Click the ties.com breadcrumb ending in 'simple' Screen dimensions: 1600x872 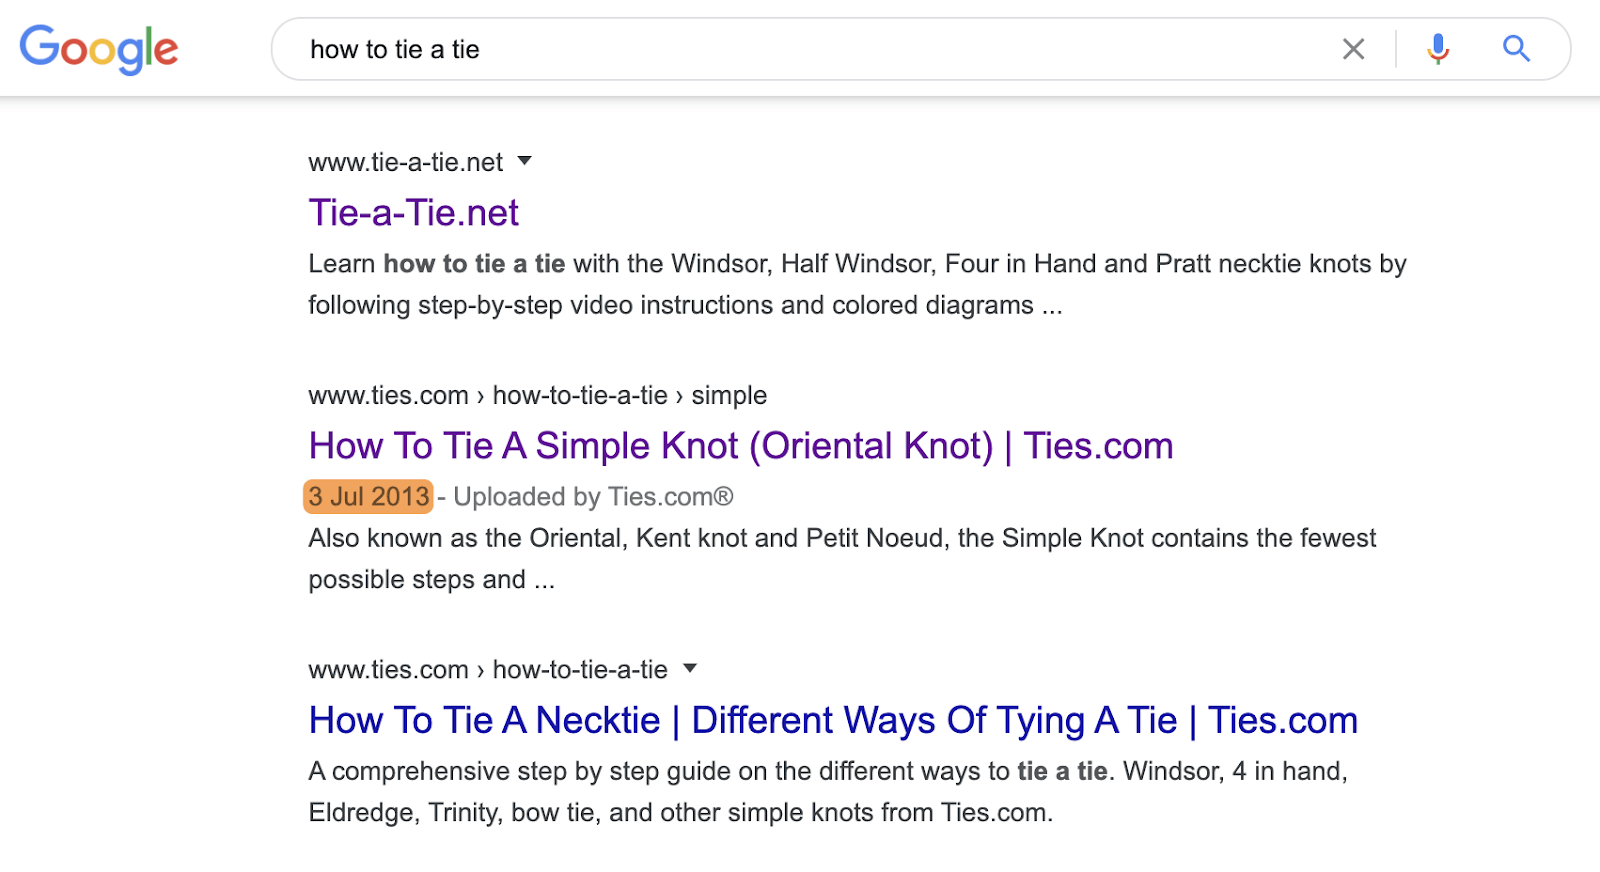point(537,395)
